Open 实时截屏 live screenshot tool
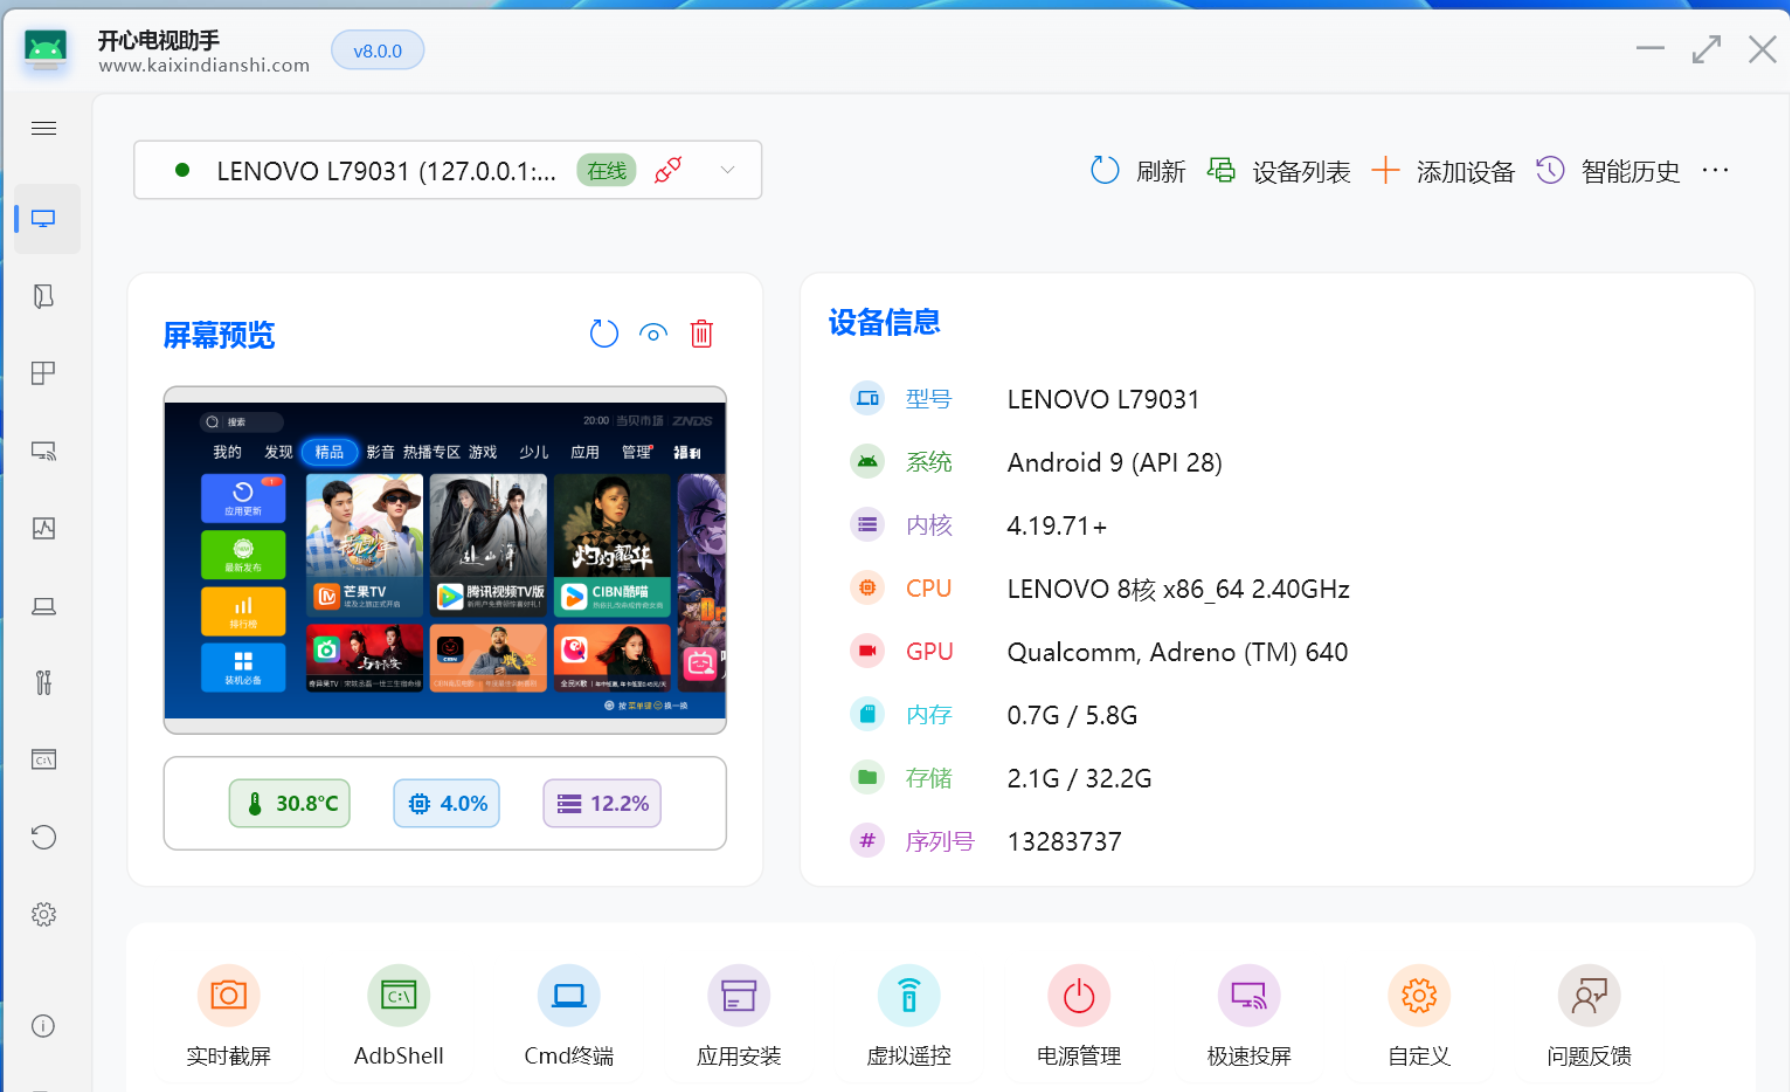This screenshot has height=1092, width=1790. coord(229,1015)
